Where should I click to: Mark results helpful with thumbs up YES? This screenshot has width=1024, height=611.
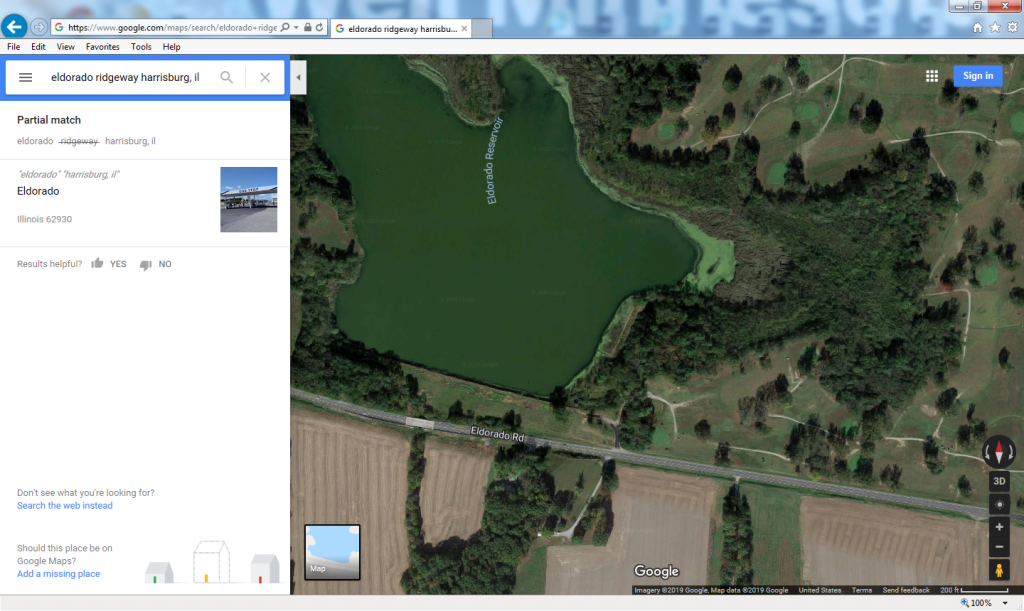(x=109, y=264)
